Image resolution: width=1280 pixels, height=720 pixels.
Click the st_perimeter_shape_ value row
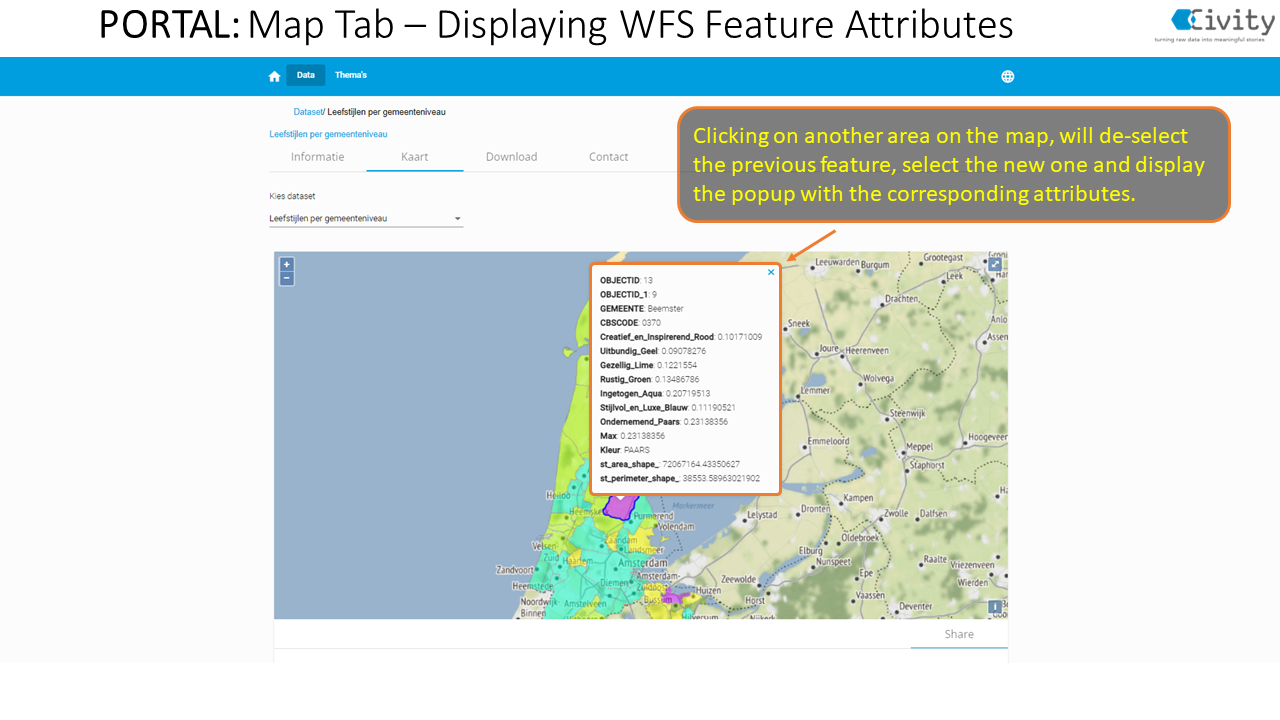click(x=680, y=478)
